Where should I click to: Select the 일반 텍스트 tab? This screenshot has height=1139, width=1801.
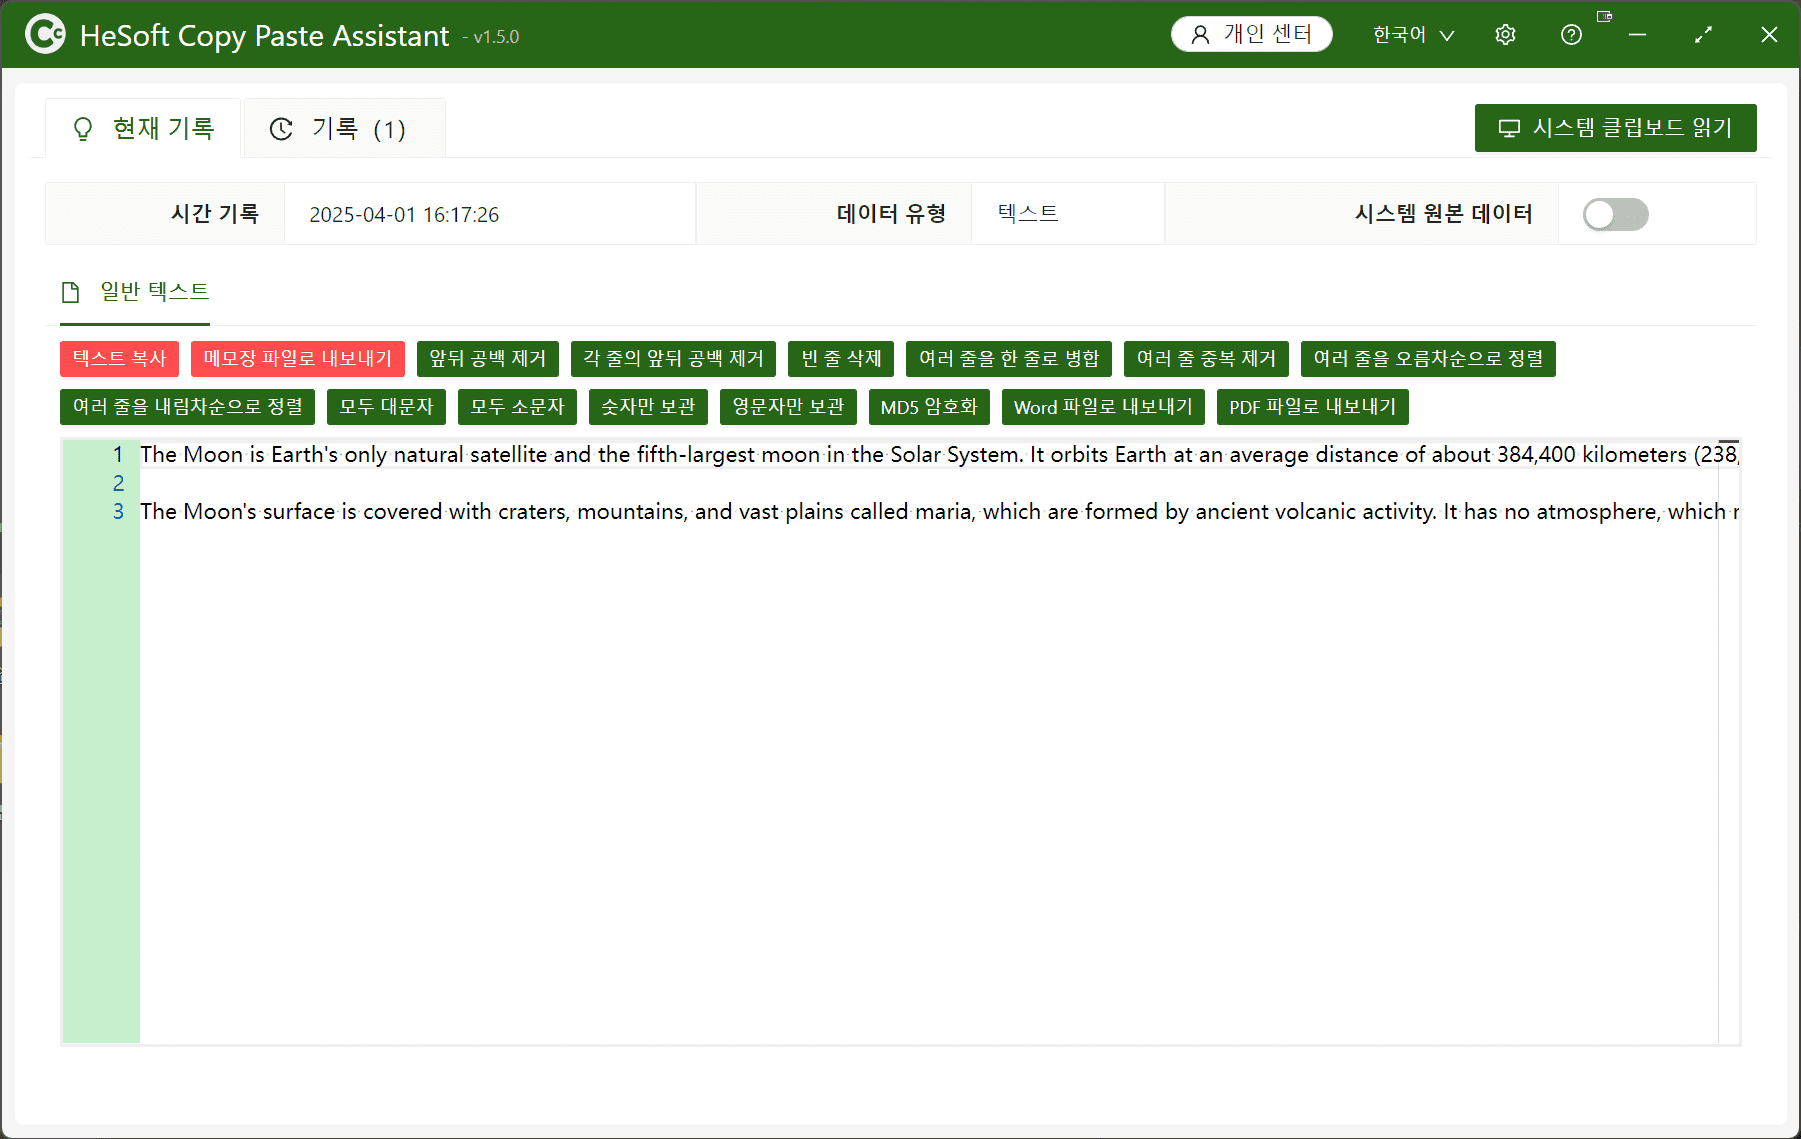153,292
